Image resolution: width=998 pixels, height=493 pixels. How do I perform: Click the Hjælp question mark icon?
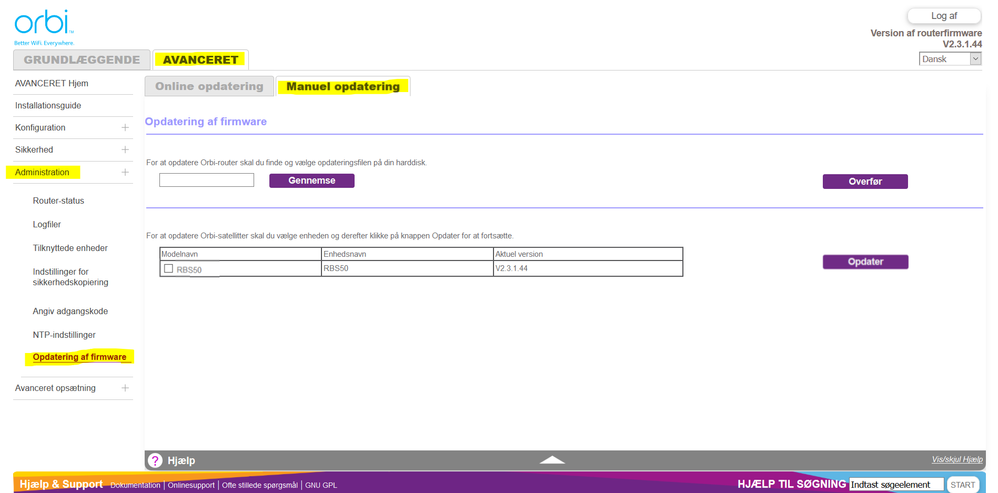pos(155,461)
